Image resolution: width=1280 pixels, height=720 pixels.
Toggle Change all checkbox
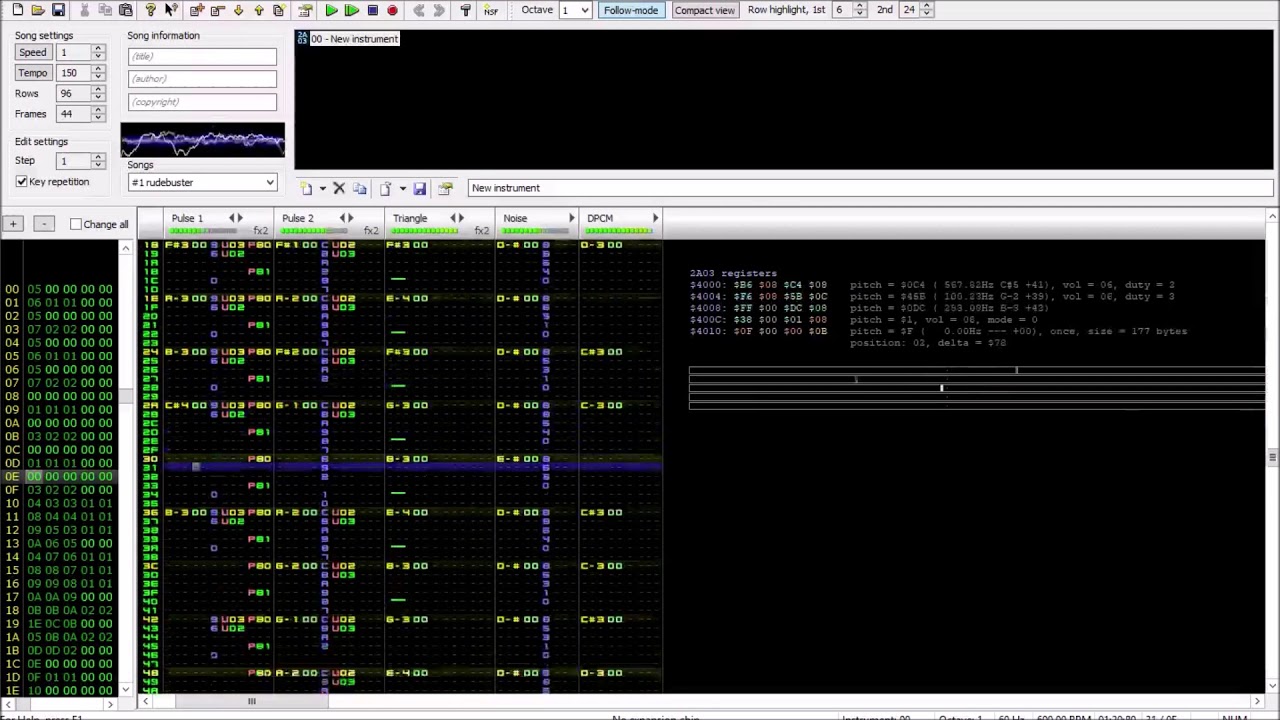click(x=76, y=224)
